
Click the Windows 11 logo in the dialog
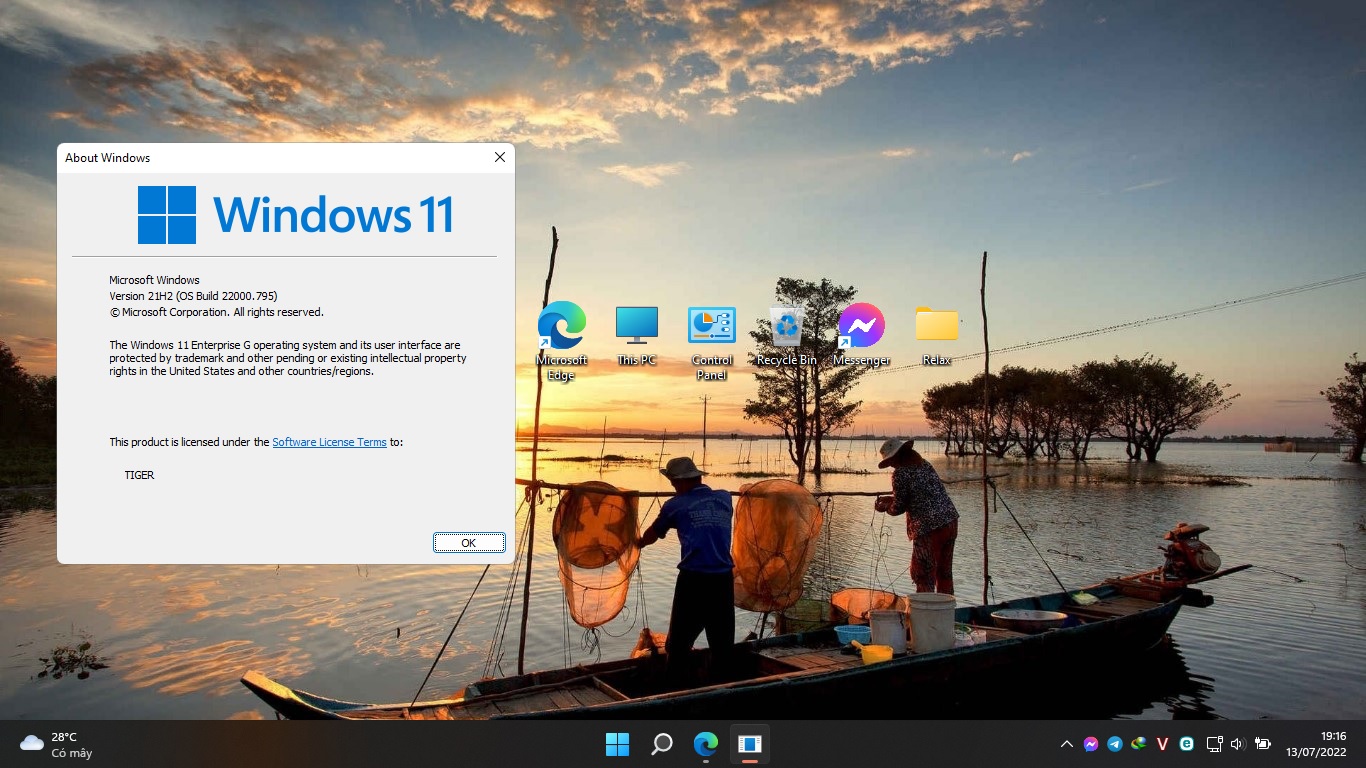296,214
